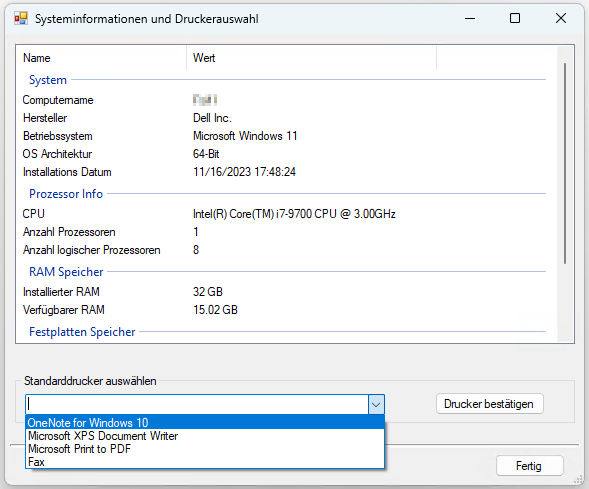The height and width of the screenshot is (489, 589).
Task: Click the value 15.02 GB
Action: click(215, 310)
